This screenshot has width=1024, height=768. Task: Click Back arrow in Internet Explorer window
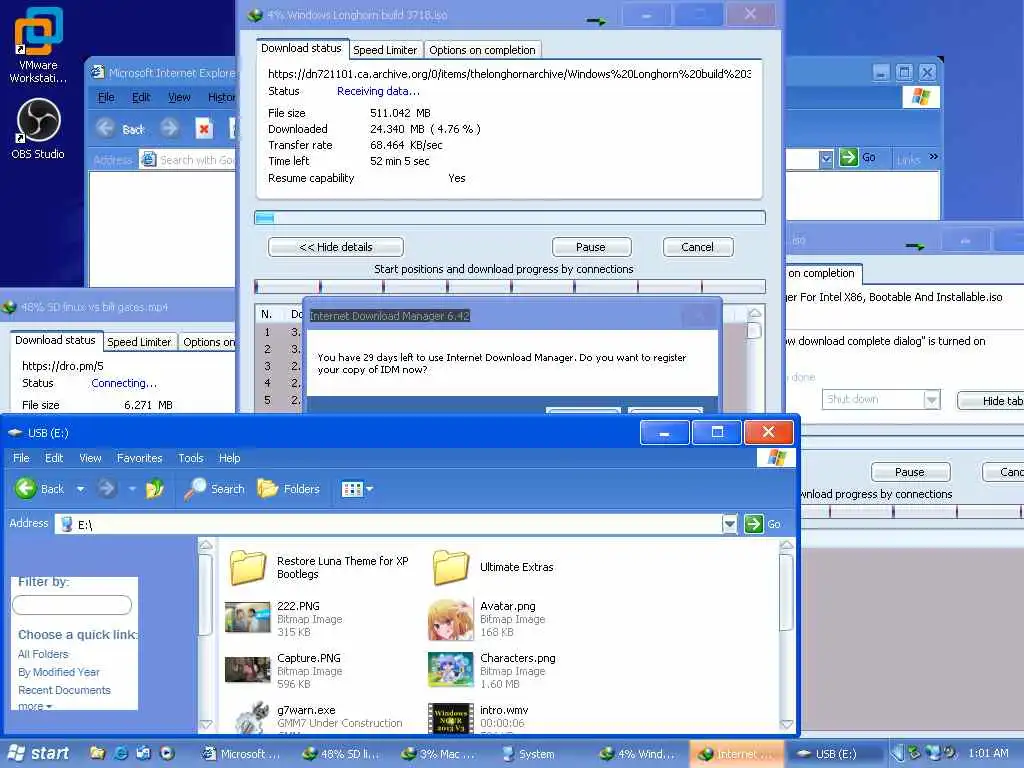[x=106, y=128]
